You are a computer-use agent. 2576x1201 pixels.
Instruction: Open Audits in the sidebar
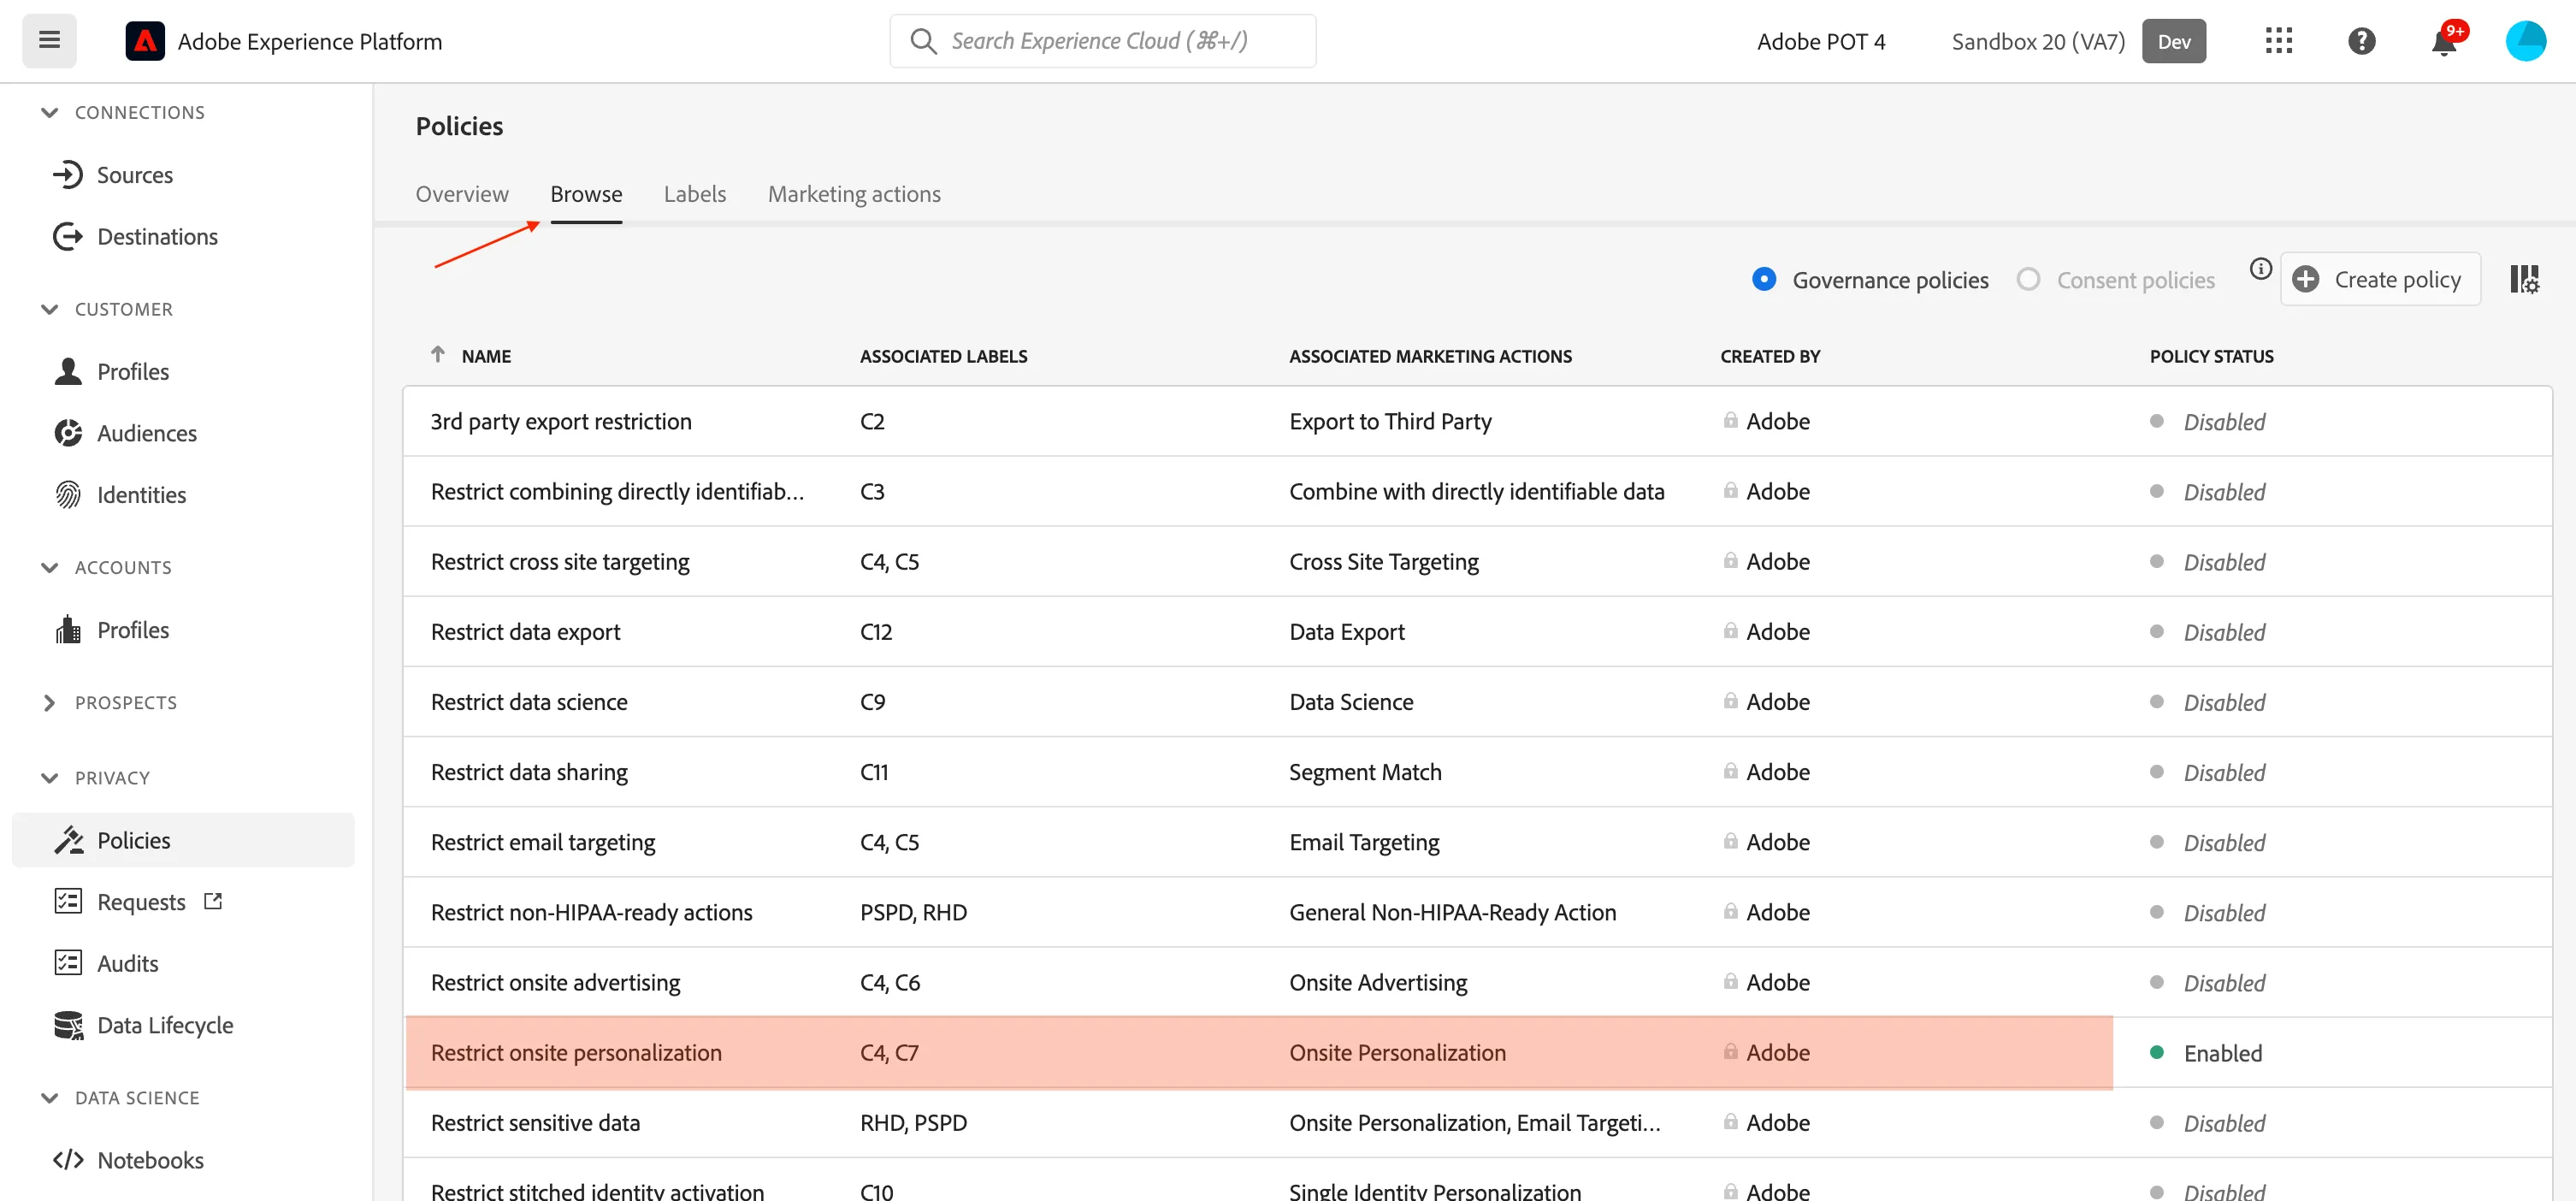127,964
